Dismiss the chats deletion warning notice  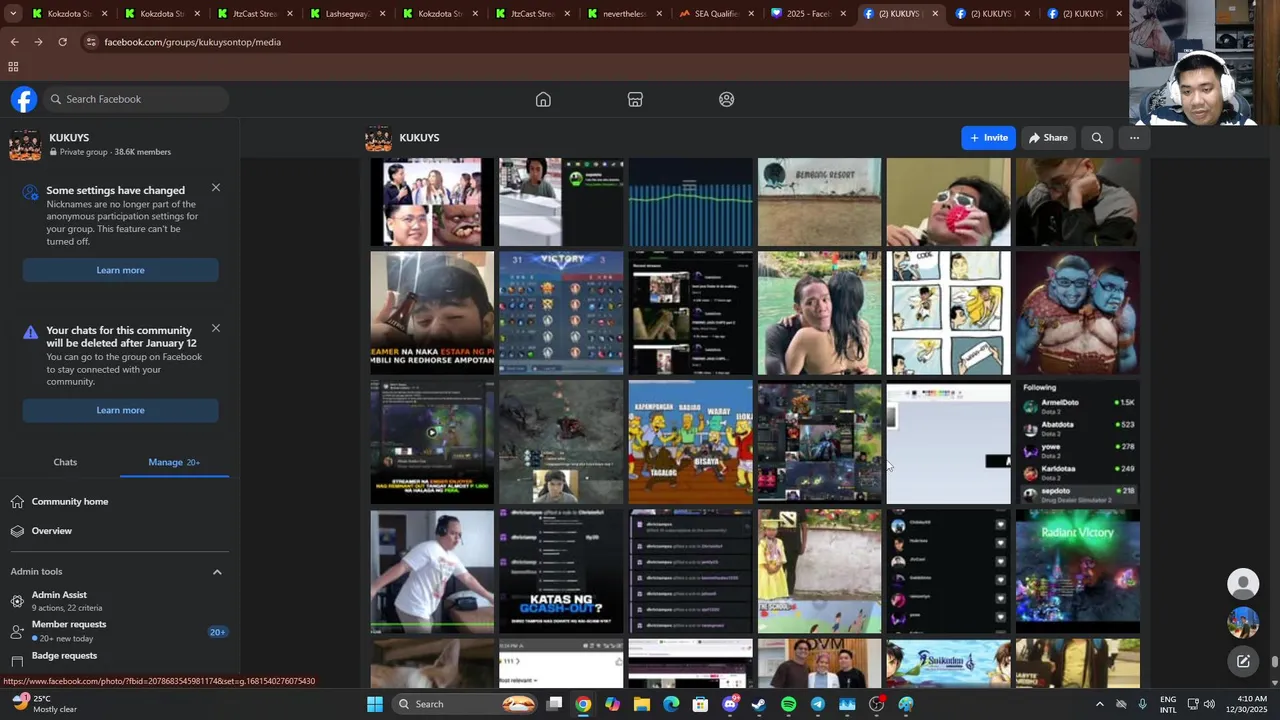(216, 328)
